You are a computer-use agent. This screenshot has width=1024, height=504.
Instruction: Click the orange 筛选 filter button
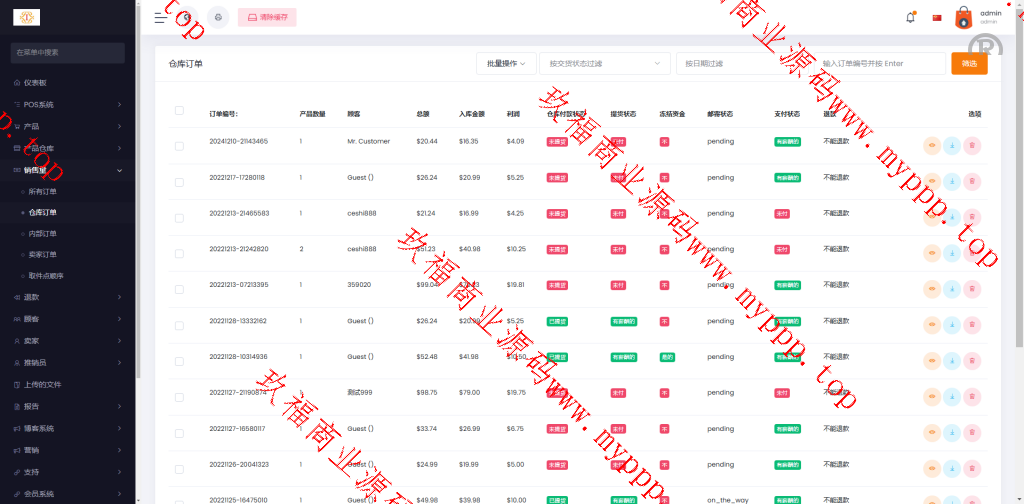[x=969, y=63]
